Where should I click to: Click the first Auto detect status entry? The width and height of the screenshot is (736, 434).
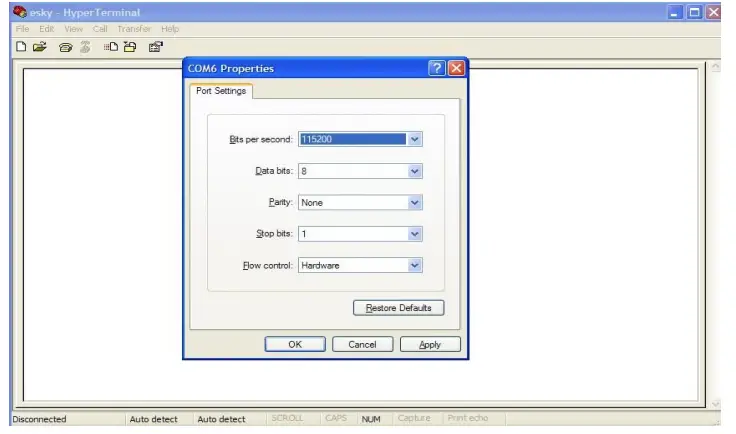153,419
